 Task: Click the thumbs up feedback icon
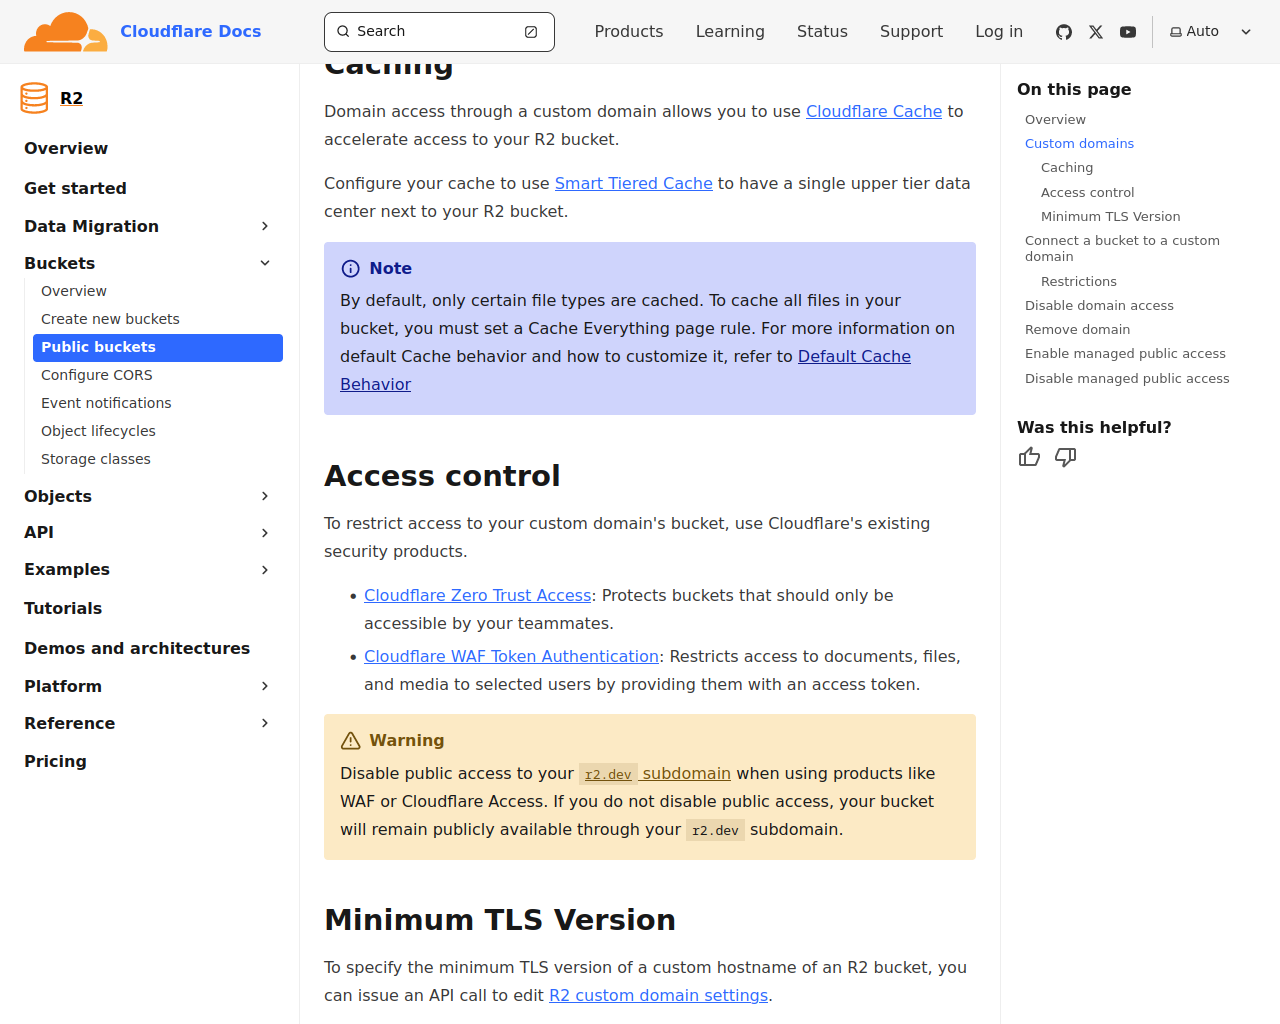pyautogui.click(x=1029, y=457)
